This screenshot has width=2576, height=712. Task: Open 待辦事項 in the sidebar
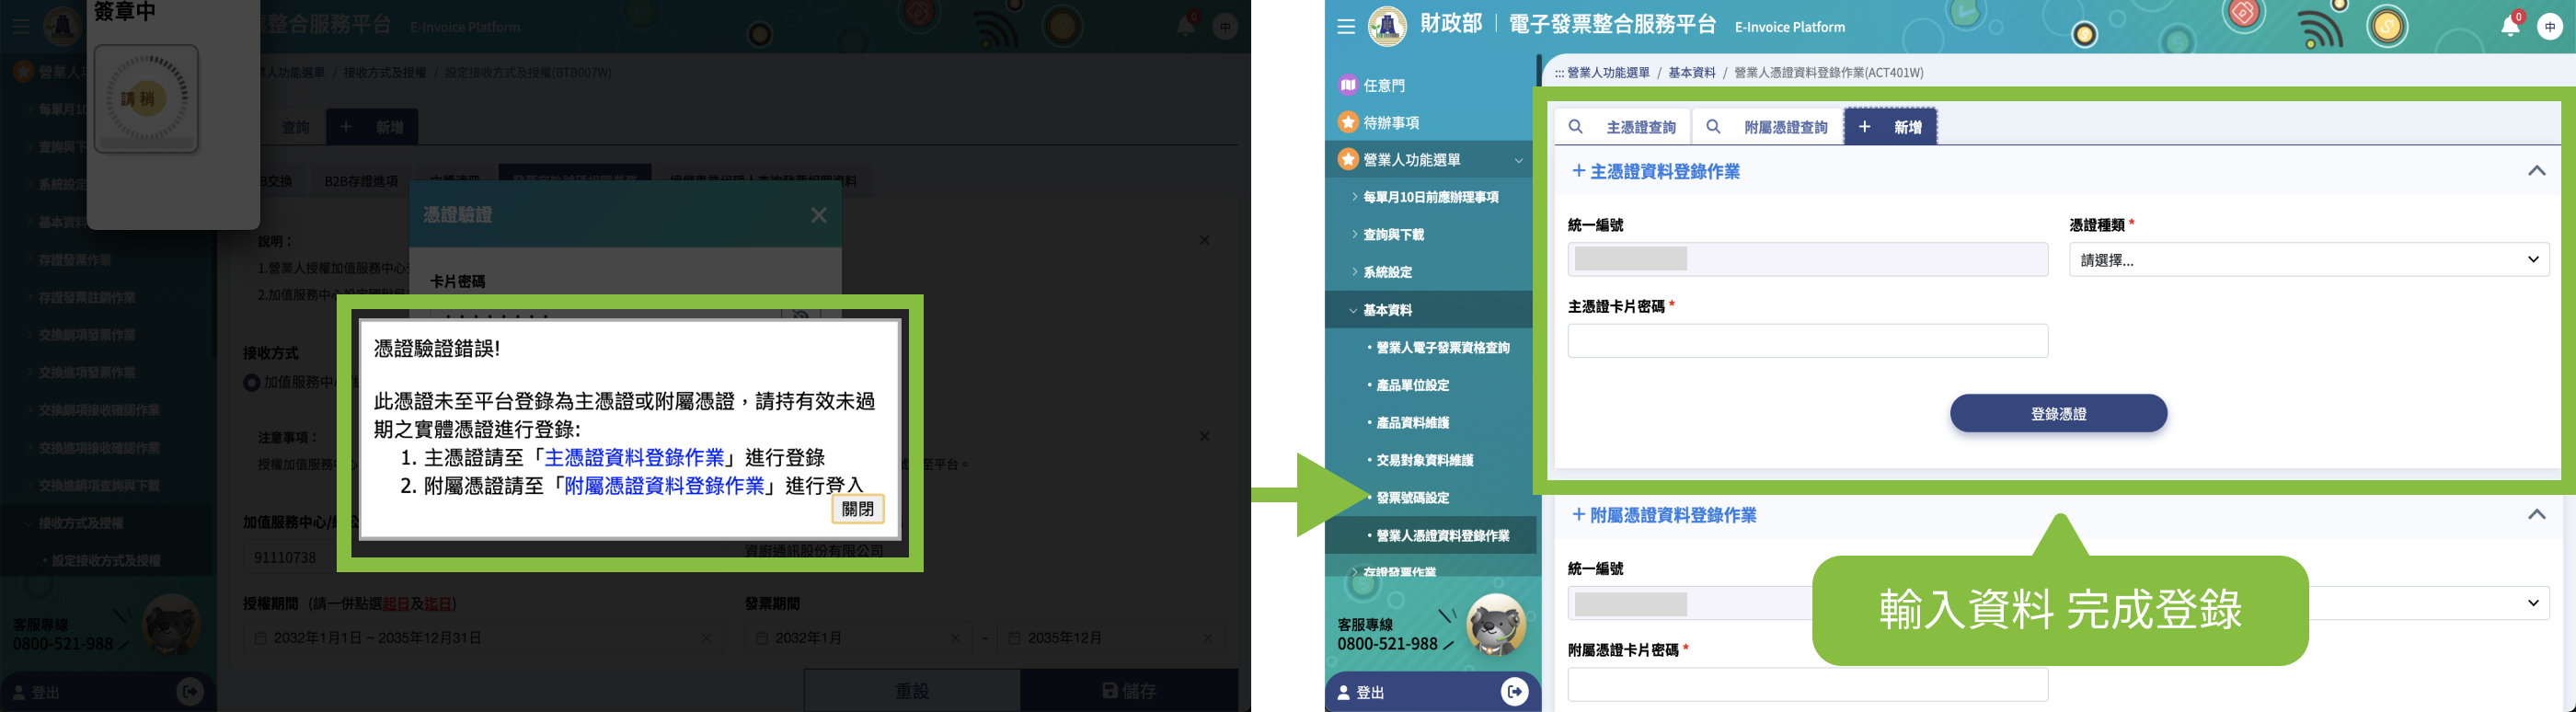click(x=1391, y=123)
